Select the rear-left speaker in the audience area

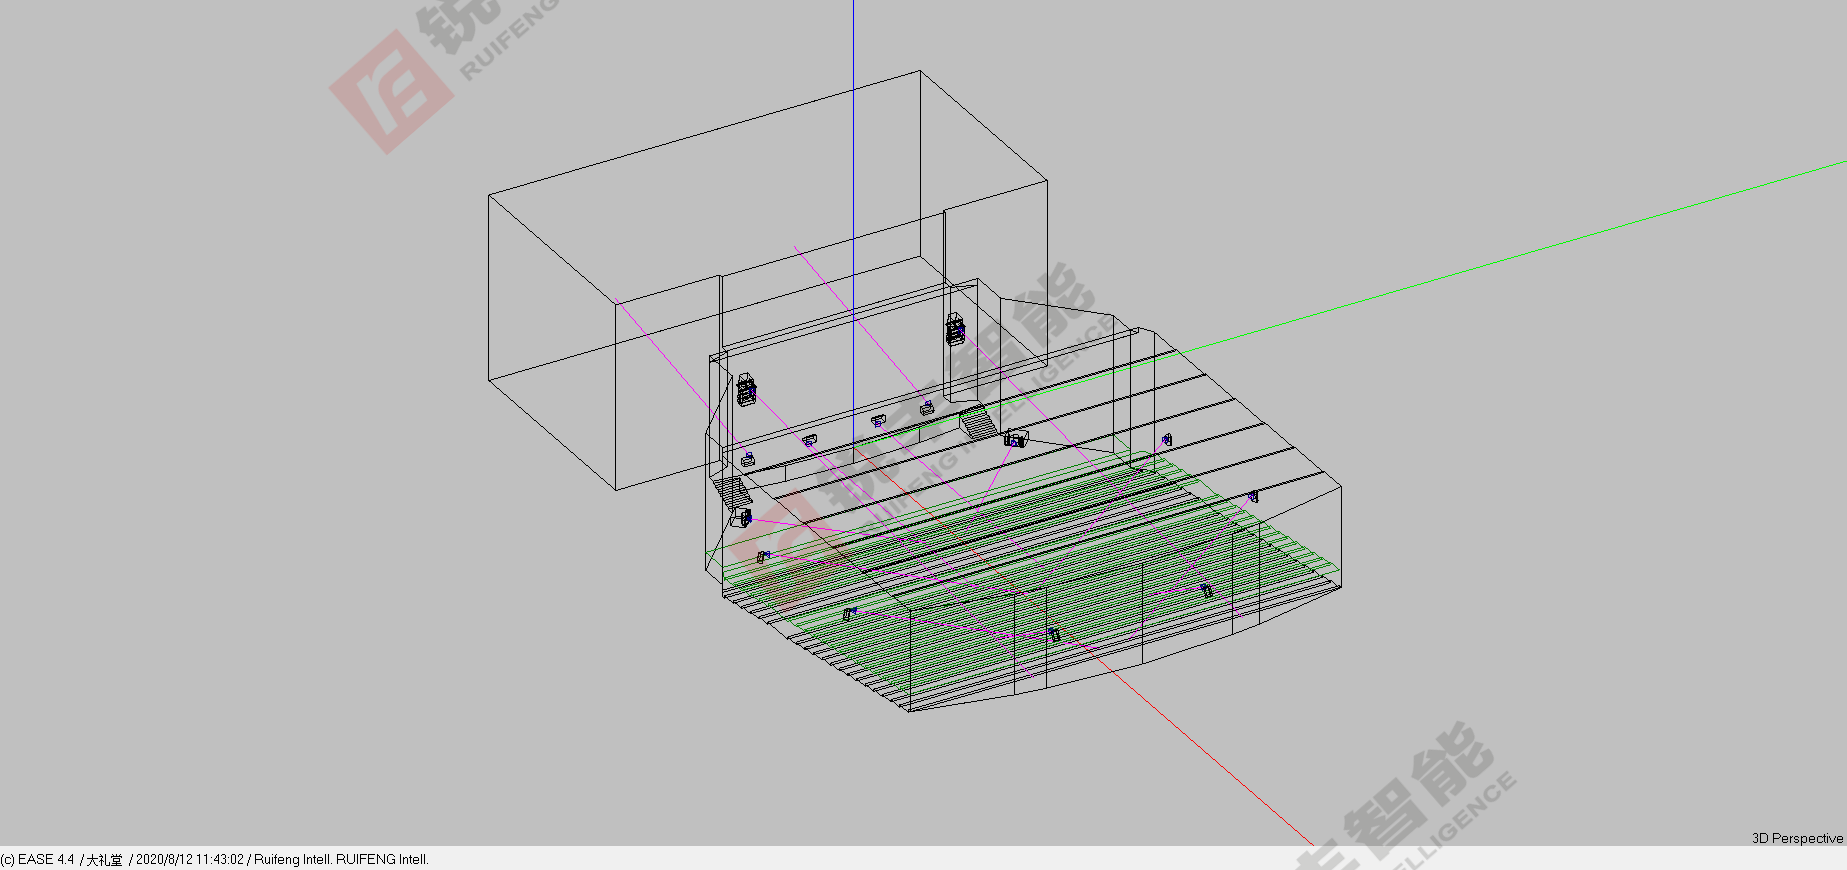coord(849,613)
